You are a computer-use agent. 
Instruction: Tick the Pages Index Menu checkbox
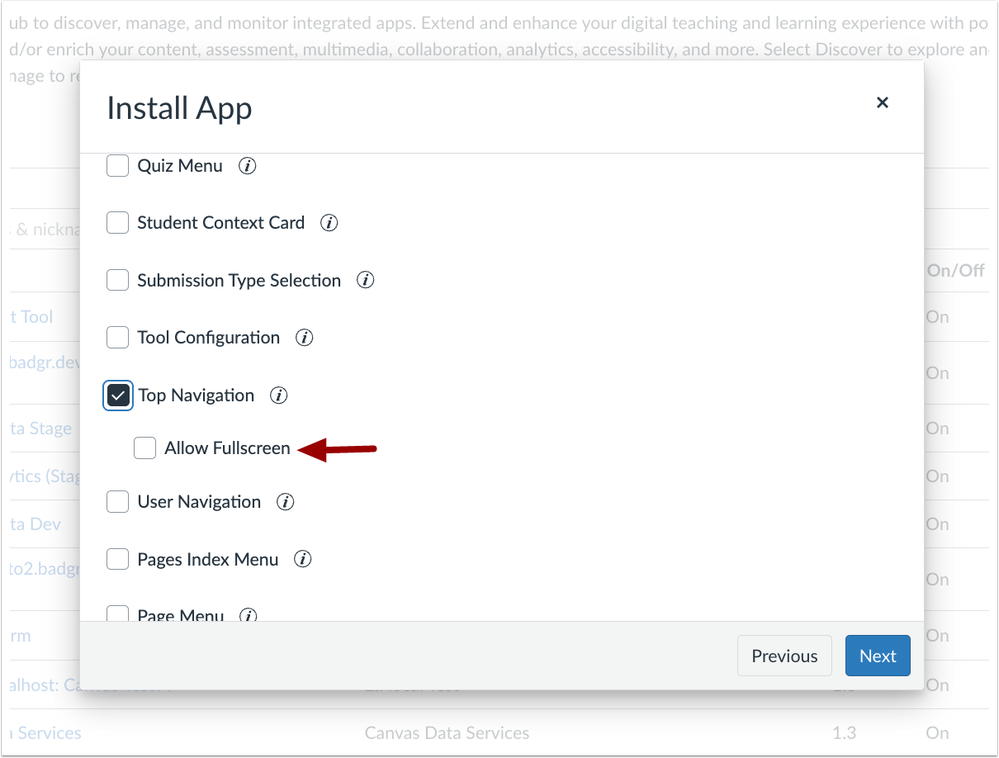(118, 560)
